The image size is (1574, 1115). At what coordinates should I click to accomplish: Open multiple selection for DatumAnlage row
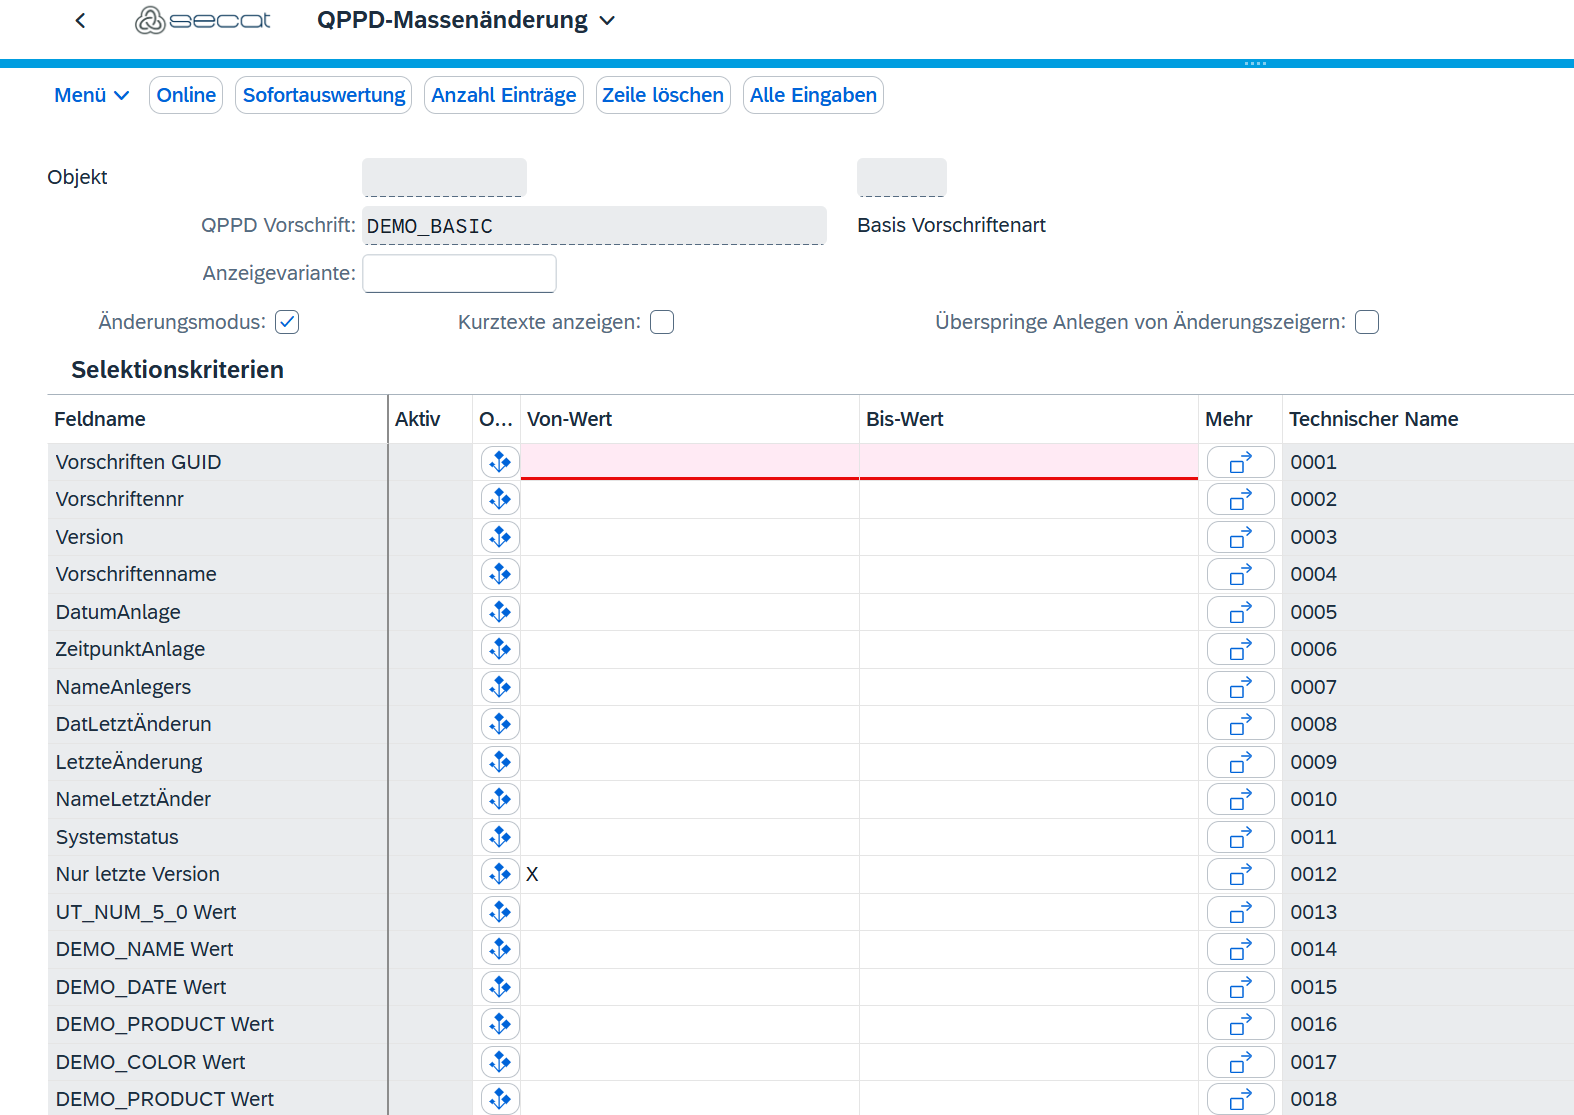click(x=1240, y=612)
